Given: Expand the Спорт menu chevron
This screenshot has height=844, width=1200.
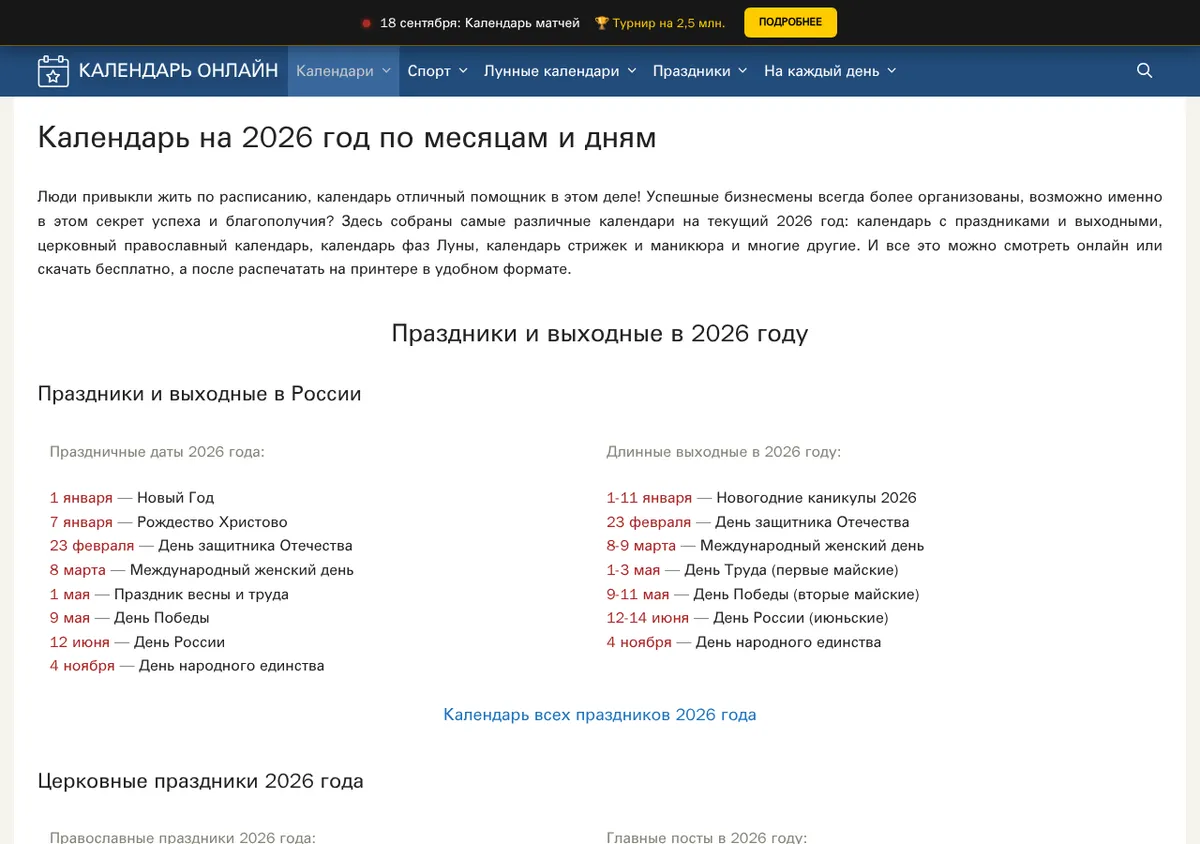Looking at the screenshot, I should (x=462, y=71).
